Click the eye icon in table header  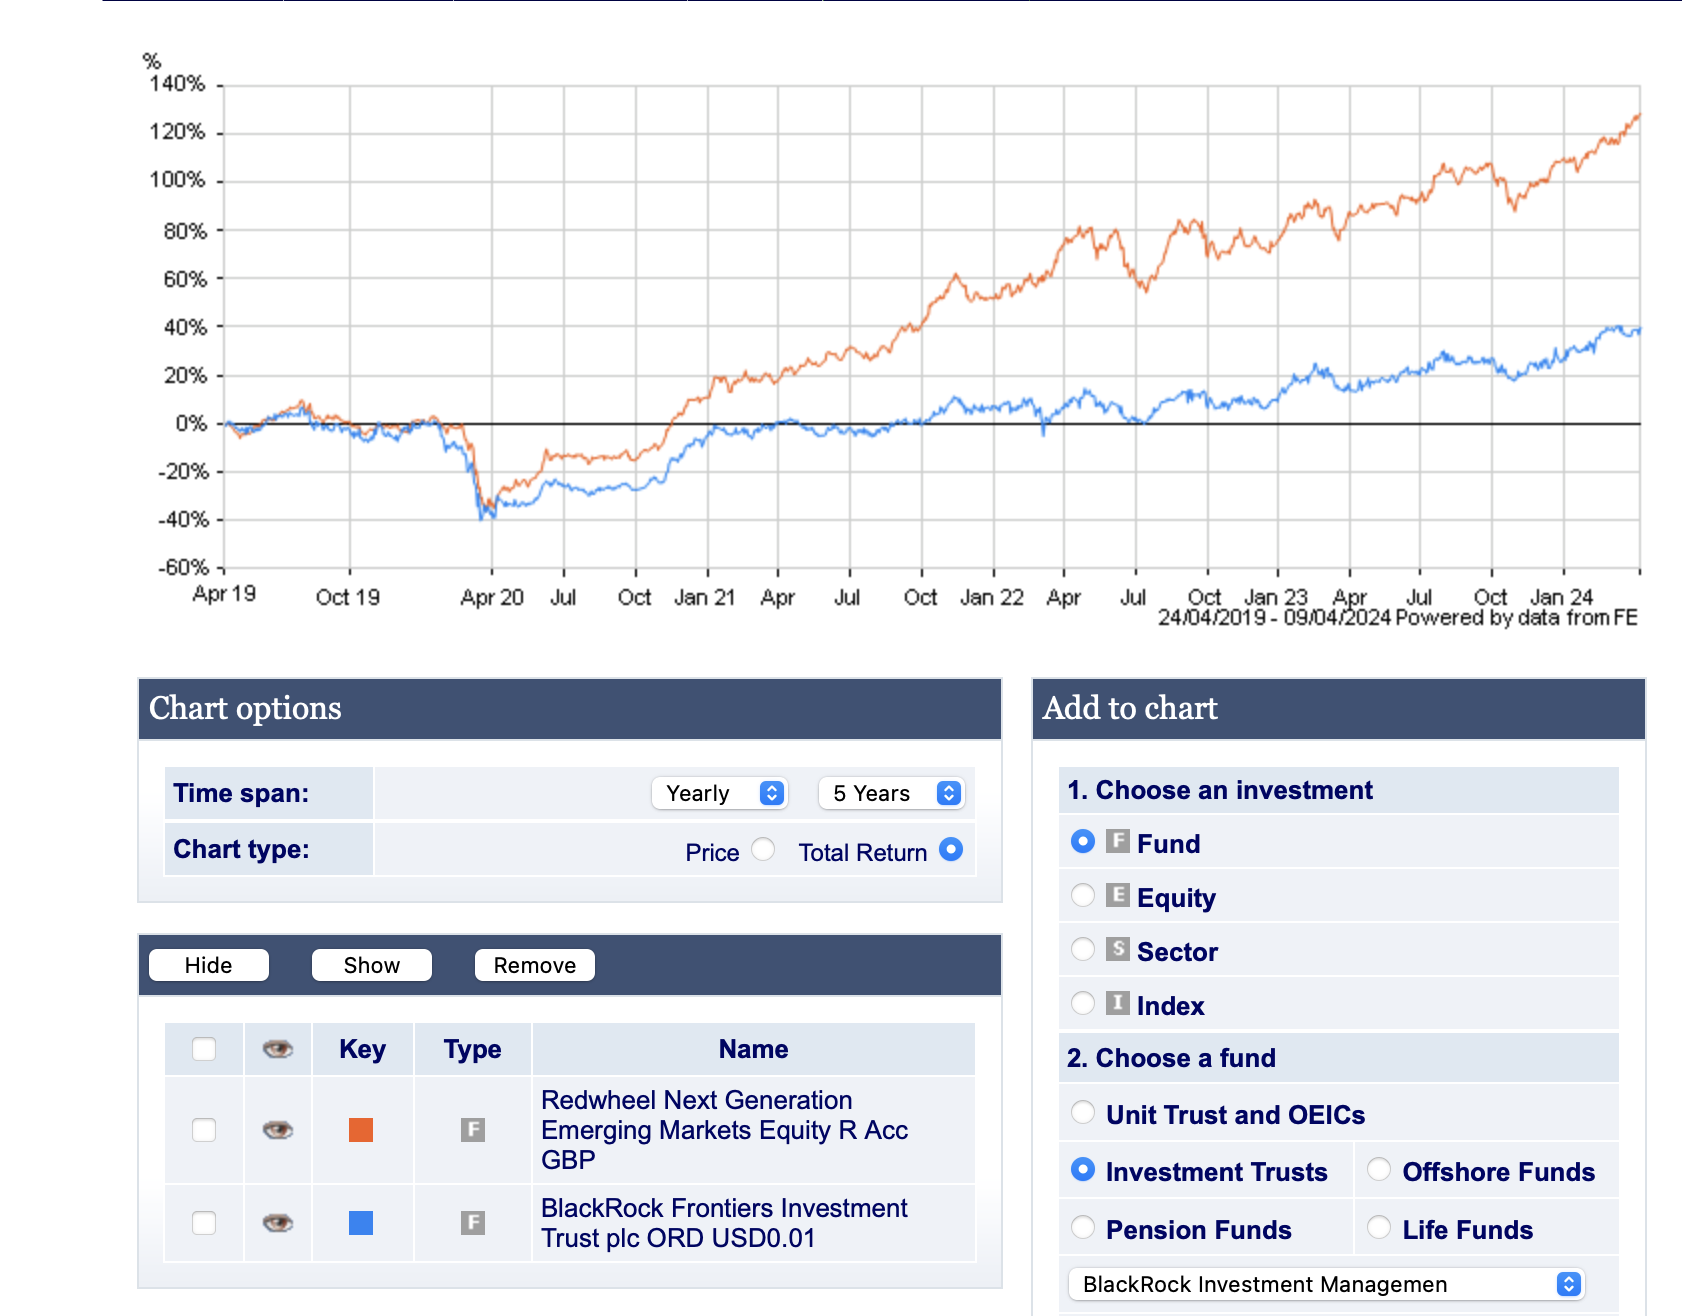click(278, 1049)
